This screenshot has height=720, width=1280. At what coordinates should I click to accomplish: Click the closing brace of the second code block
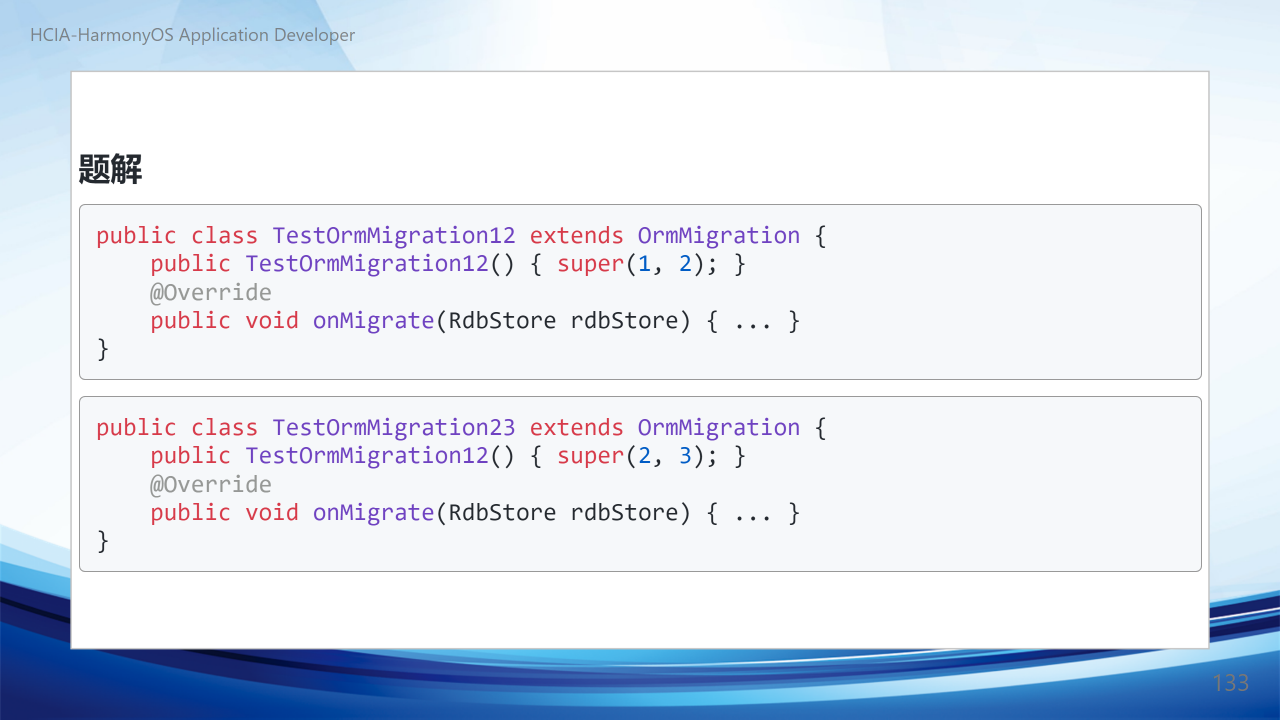(103, 541)
